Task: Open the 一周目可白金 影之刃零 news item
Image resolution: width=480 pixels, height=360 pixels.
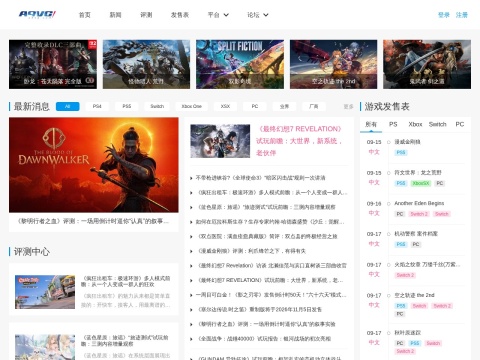Action: pos(271,295)
